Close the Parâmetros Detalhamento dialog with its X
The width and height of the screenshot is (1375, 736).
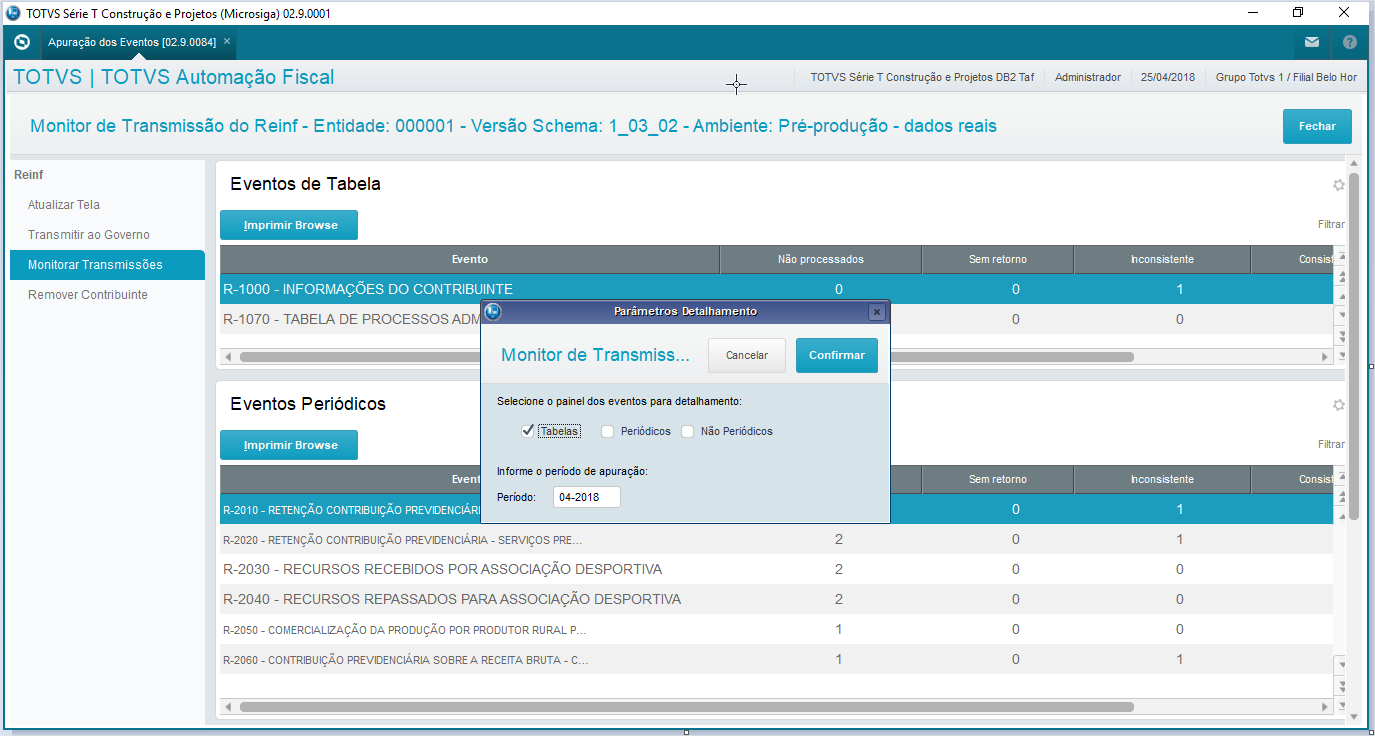coord(877,311)
